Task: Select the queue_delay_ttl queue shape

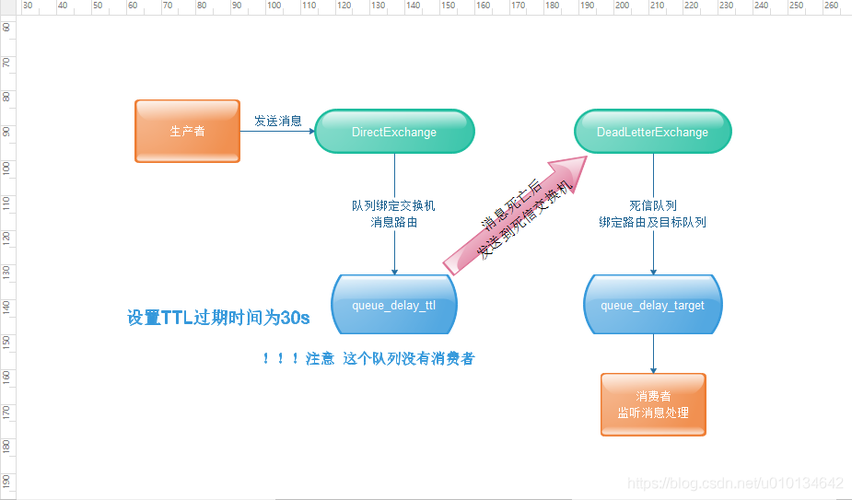Action: tap(394, 304)
